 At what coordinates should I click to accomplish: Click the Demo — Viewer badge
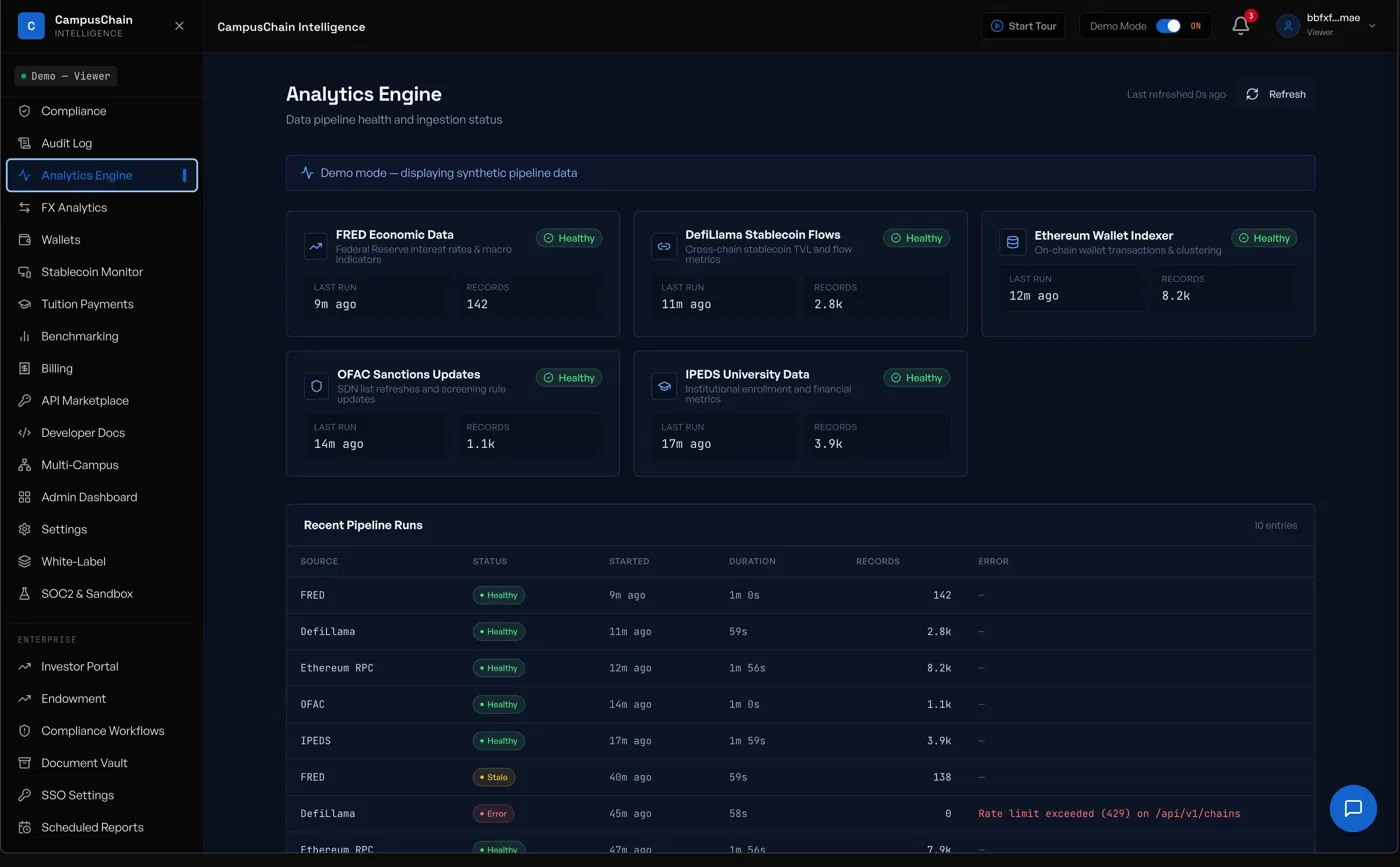click(x=66, y=76)
